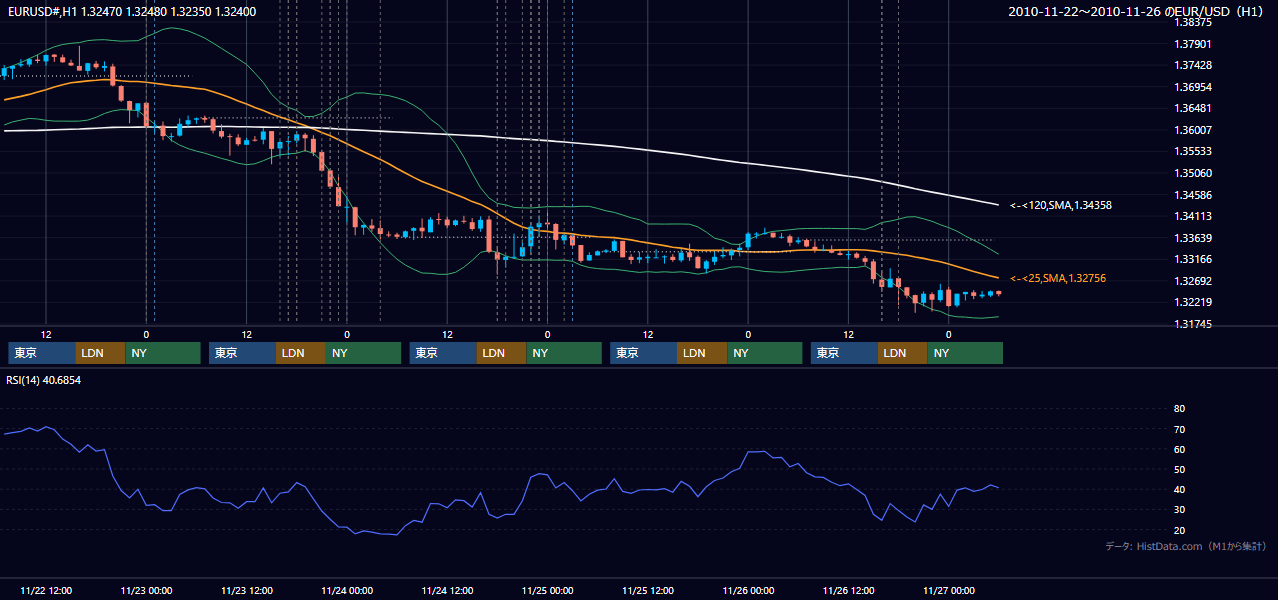Select the 11/26 00:00 time label
The width and height of the screenshot is (1278, 600).
click(748, 590)
